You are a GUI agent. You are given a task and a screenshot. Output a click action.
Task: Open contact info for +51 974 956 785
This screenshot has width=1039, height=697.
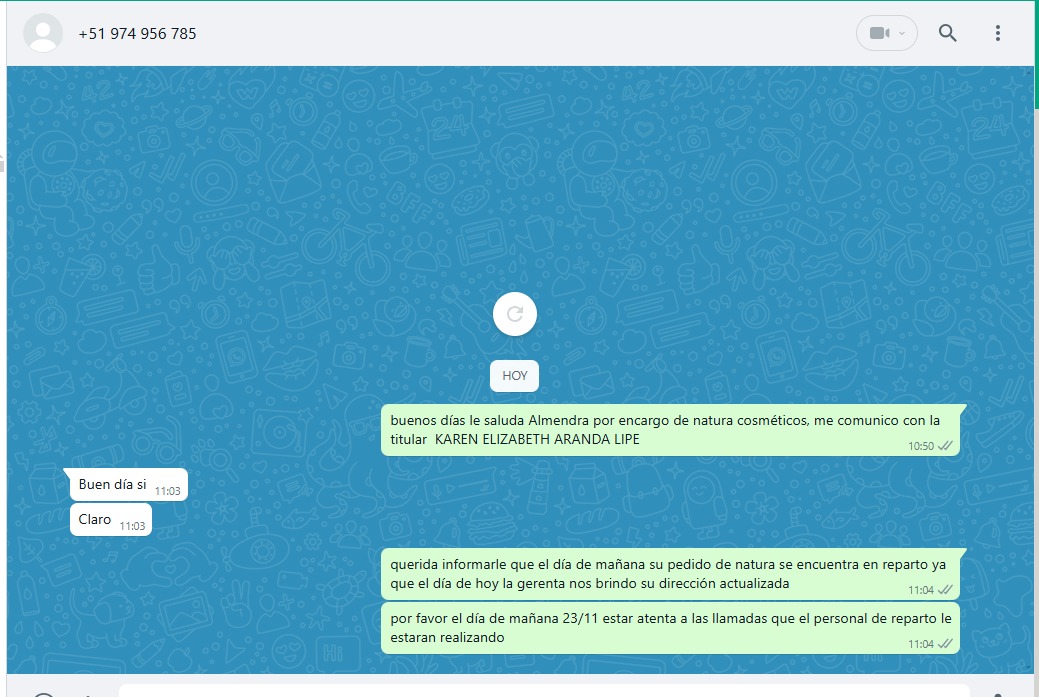point(137,33)
